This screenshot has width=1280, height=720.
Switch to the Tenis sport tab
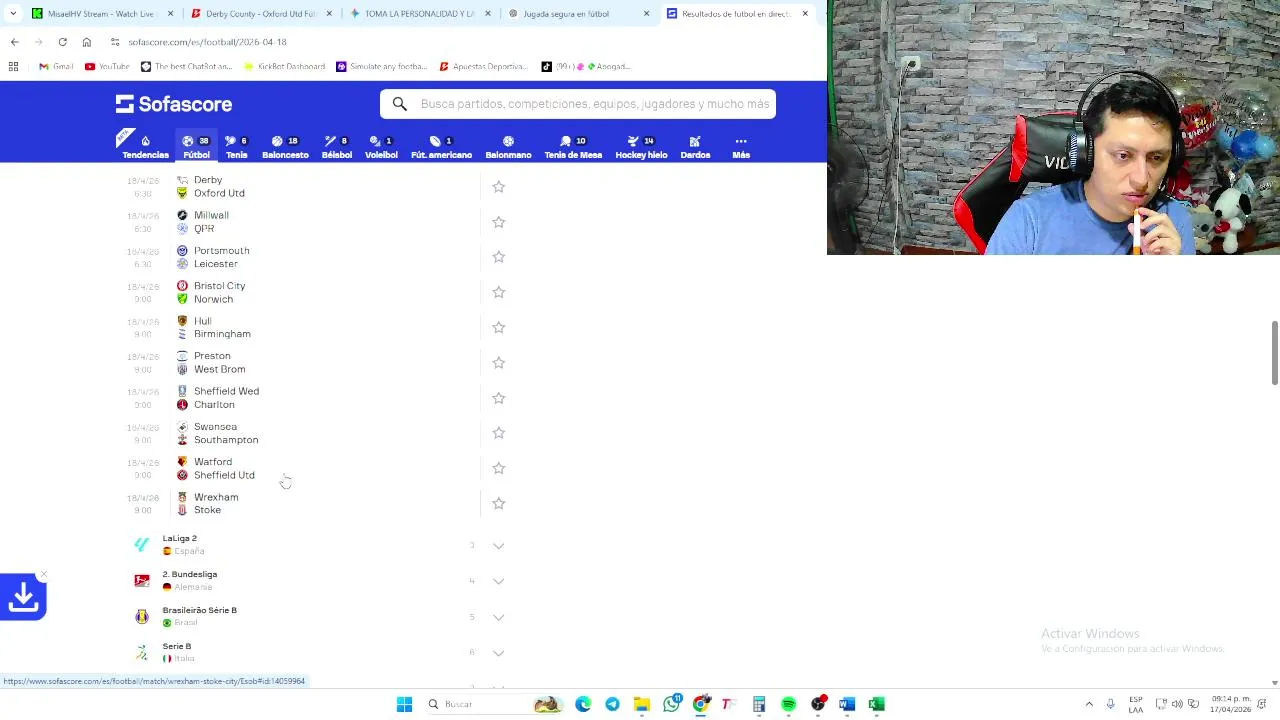coord(237,147)
